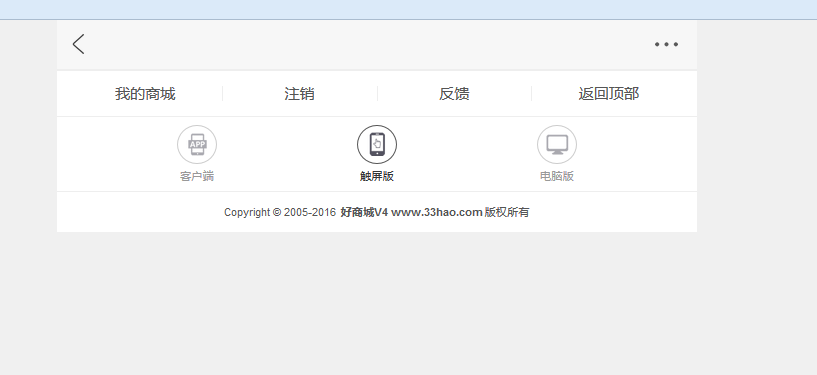
Task: Click the bold 好商城V4 text
Action: click(x=364, y=212)
